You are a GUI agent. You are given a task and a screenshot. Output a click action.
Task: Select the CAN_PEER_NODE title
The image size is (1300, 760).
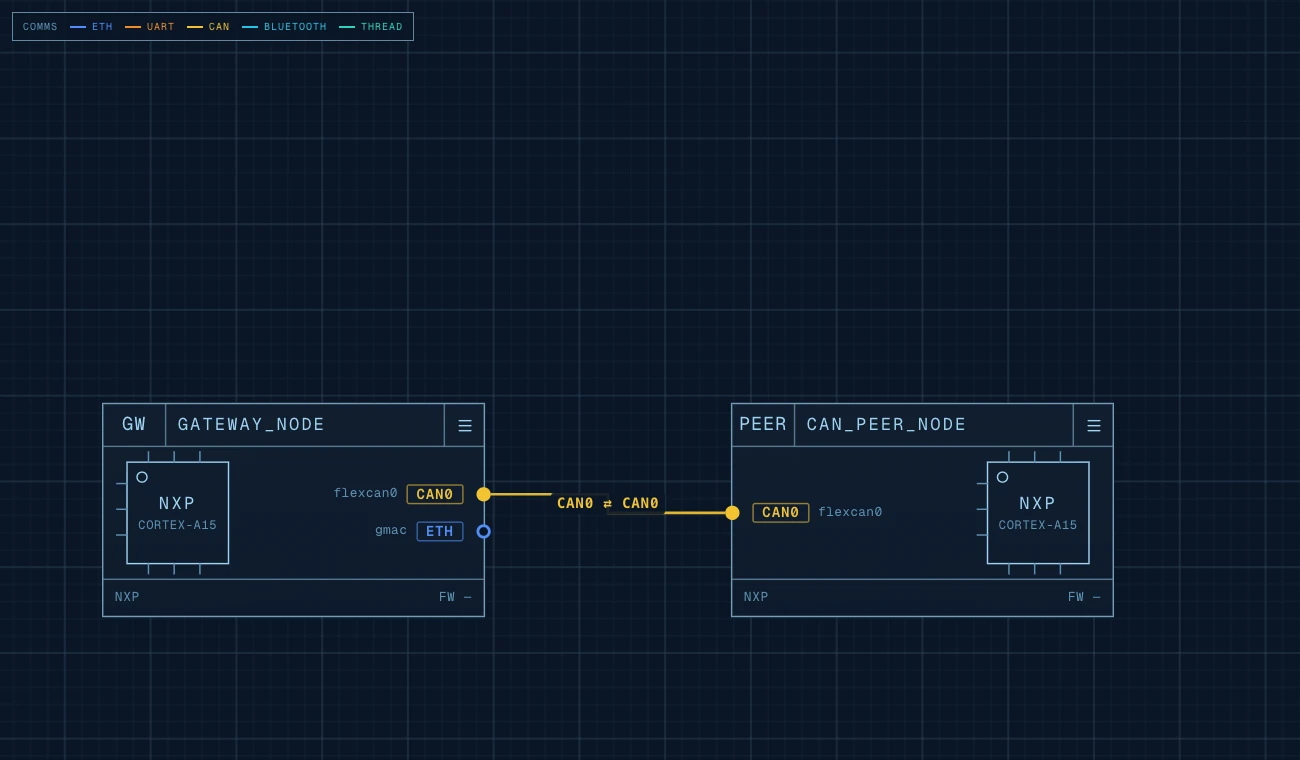pyautogui.click(x=886, y=425)
